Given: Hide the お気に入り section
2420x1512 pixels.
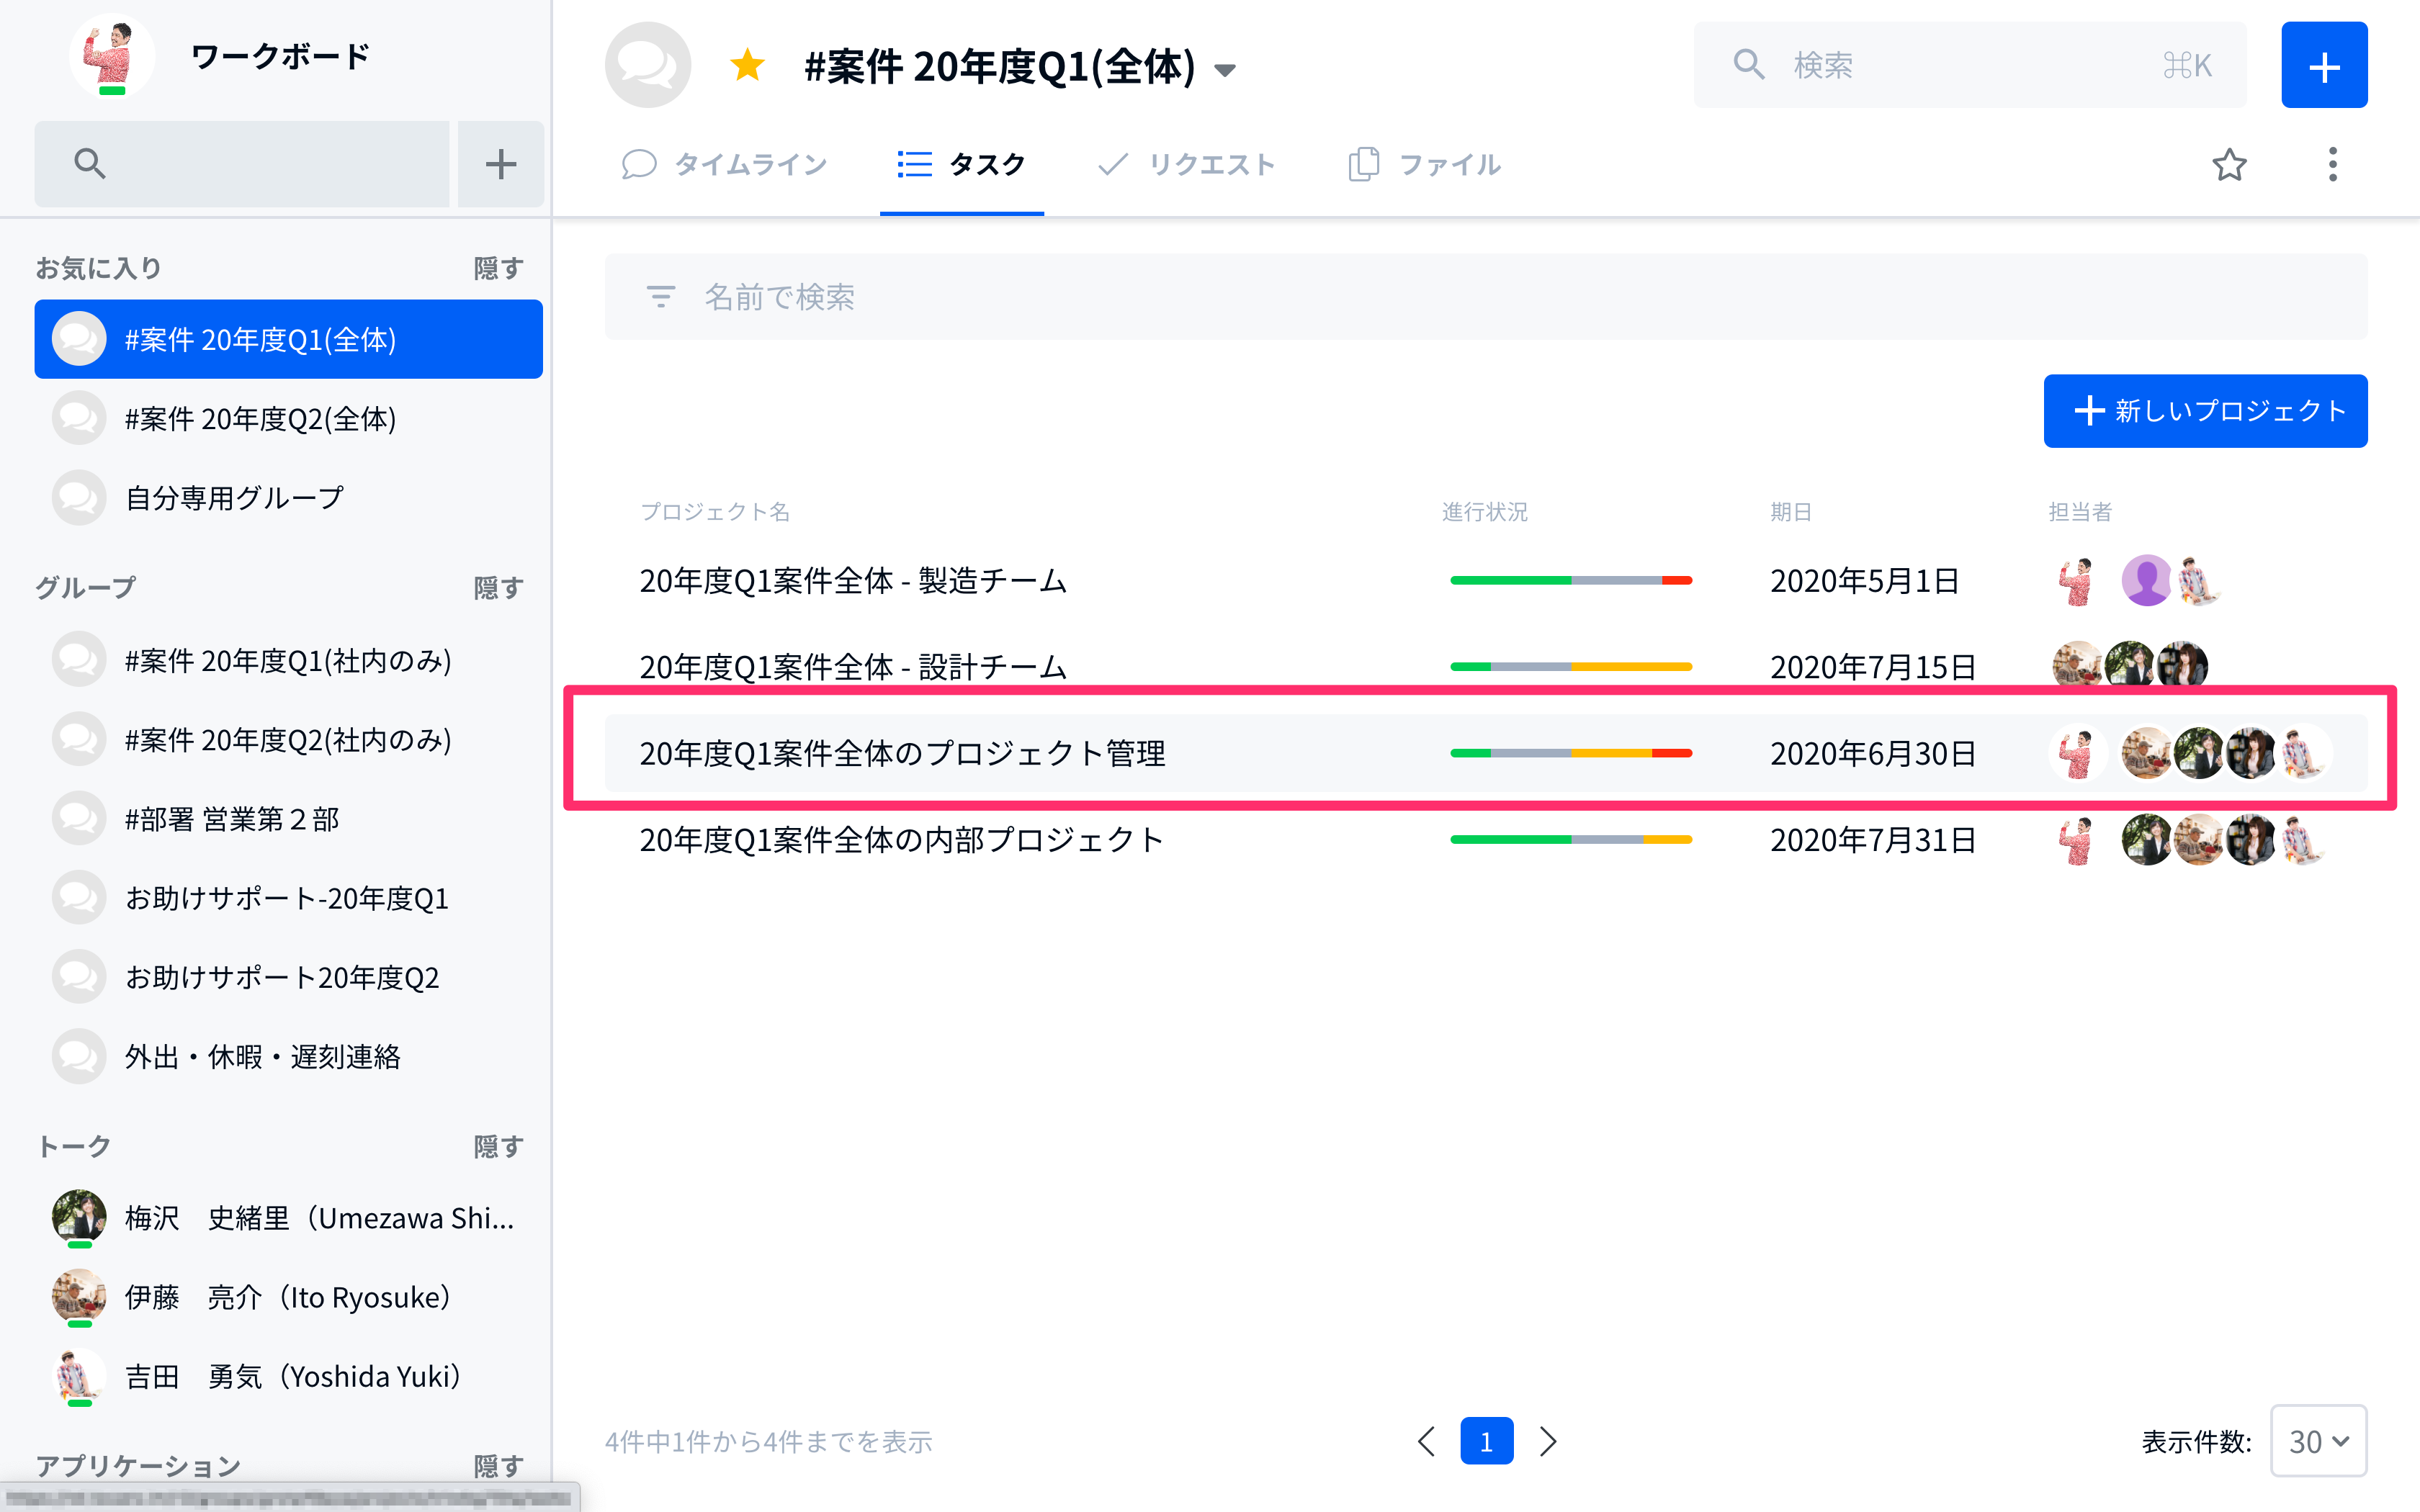Looking at the screenshot, I should [x=498, y=268].
